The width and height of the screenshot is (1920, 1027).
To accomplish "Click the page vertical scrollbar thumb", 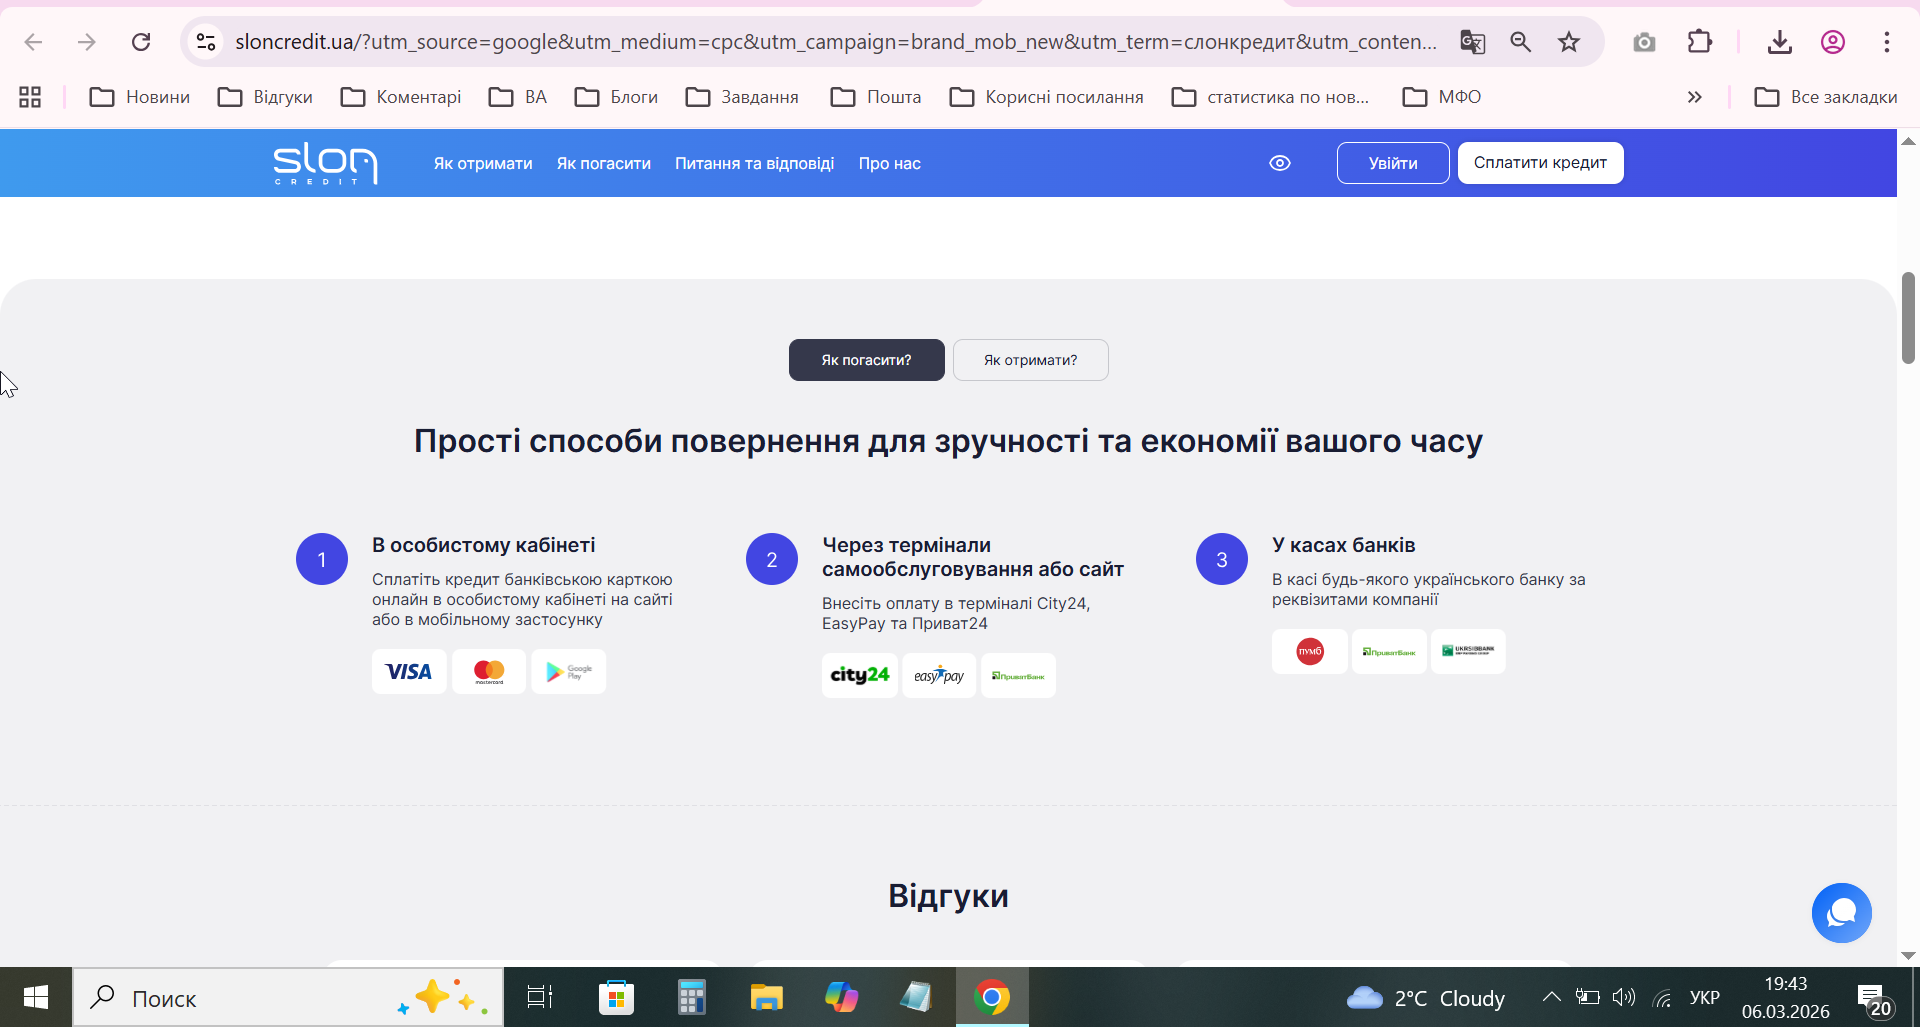I will click(x=1908, y=317).
